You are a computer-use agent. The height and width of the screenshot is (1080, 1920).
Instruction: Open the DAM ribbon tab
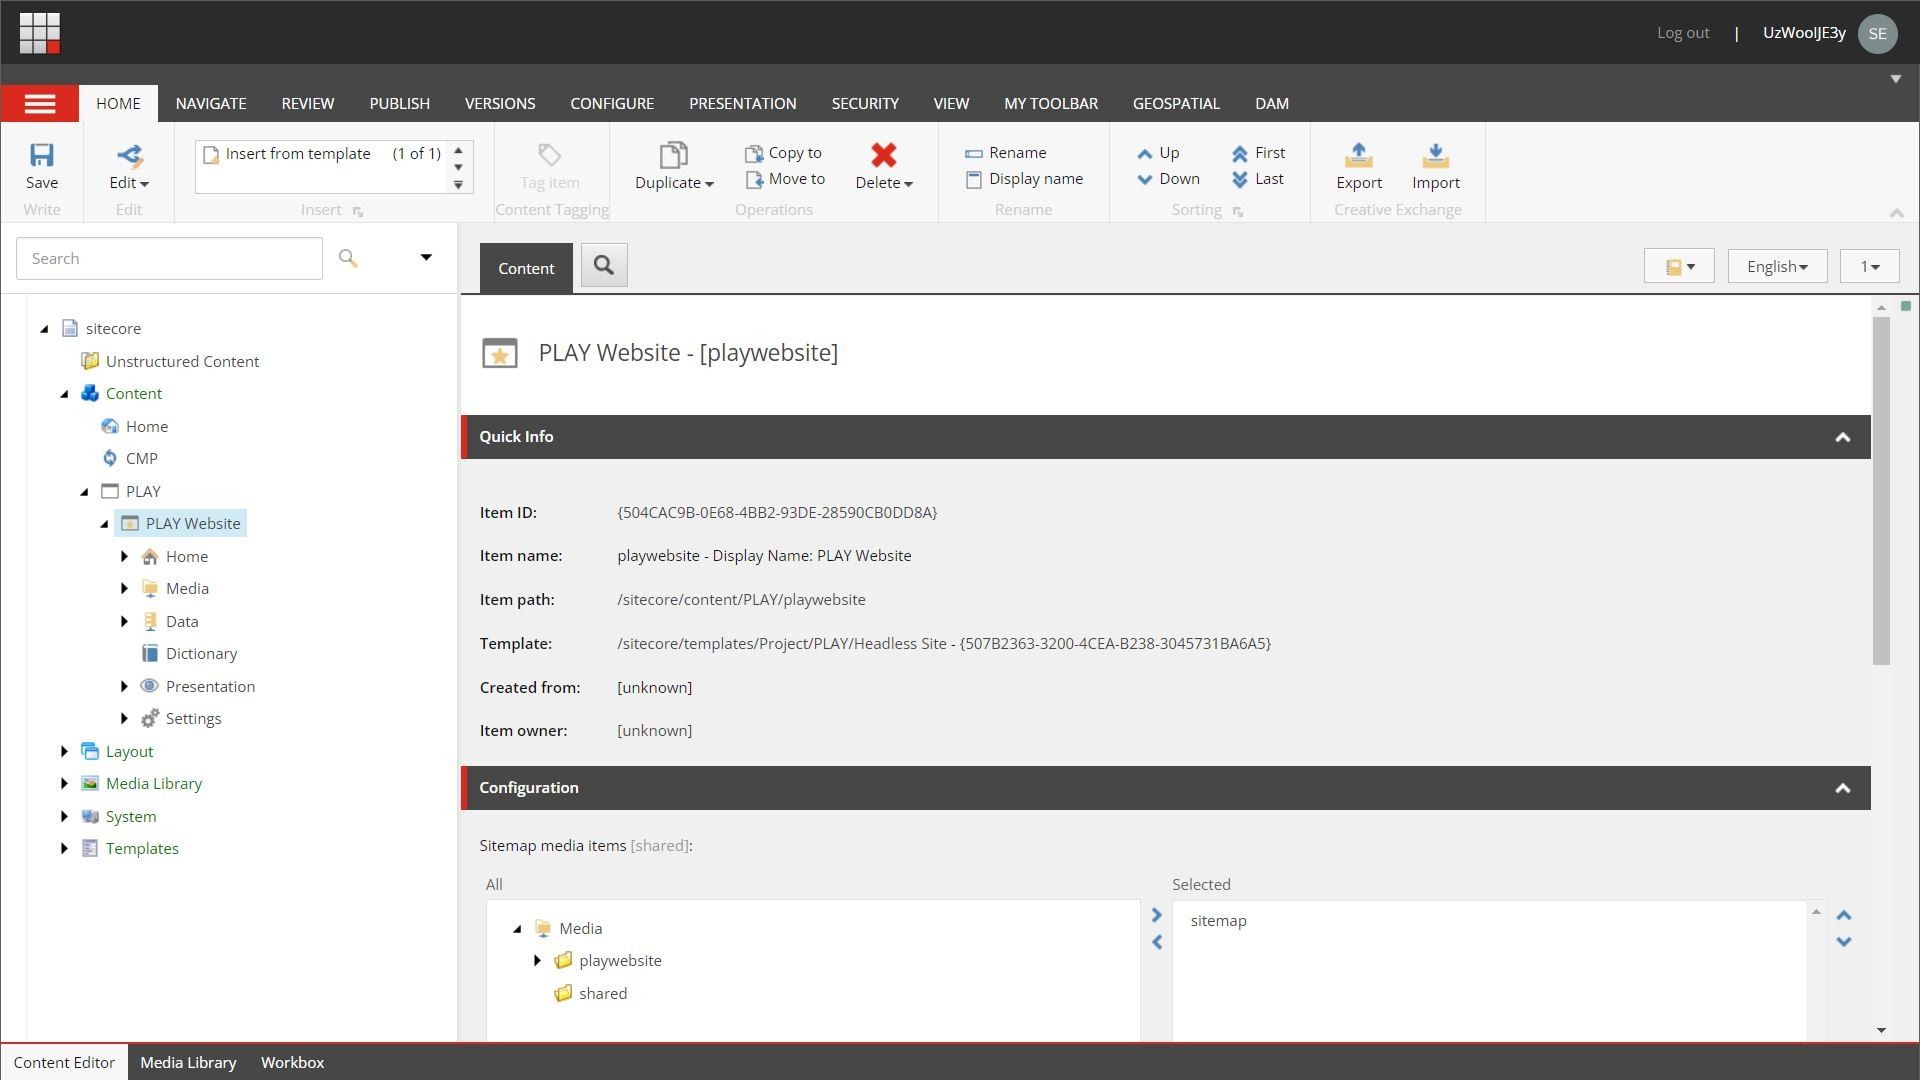point(1271,103)
